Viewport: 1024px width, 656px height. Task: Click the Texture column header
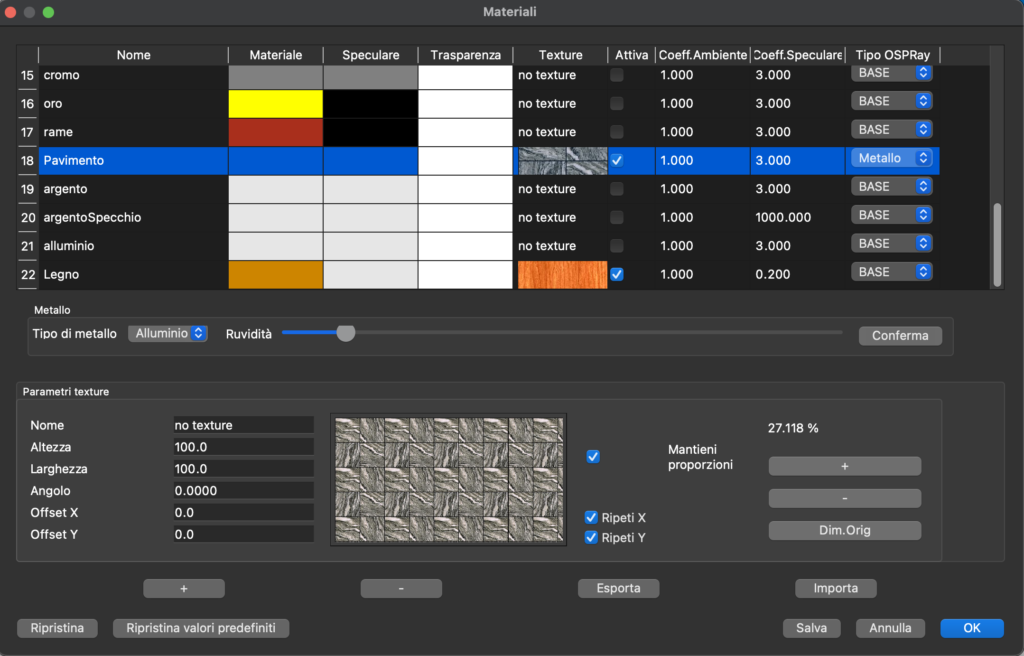point(560,55)
